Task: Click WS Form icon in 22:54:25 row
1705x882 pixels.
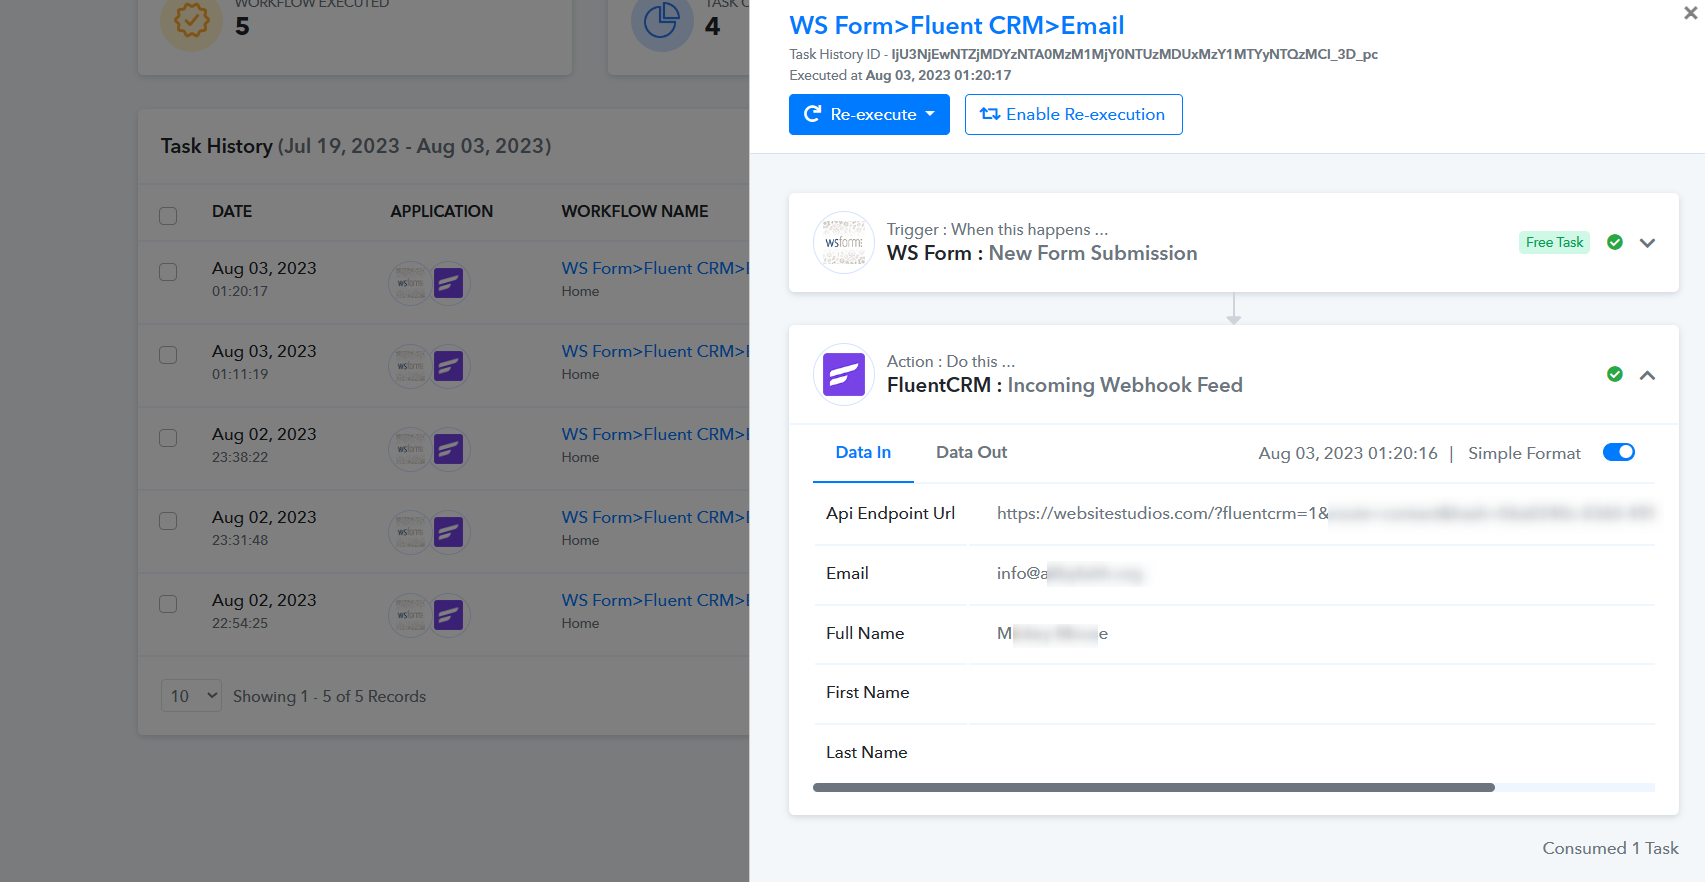Action: pyautogui.click(x=410, y=615)
